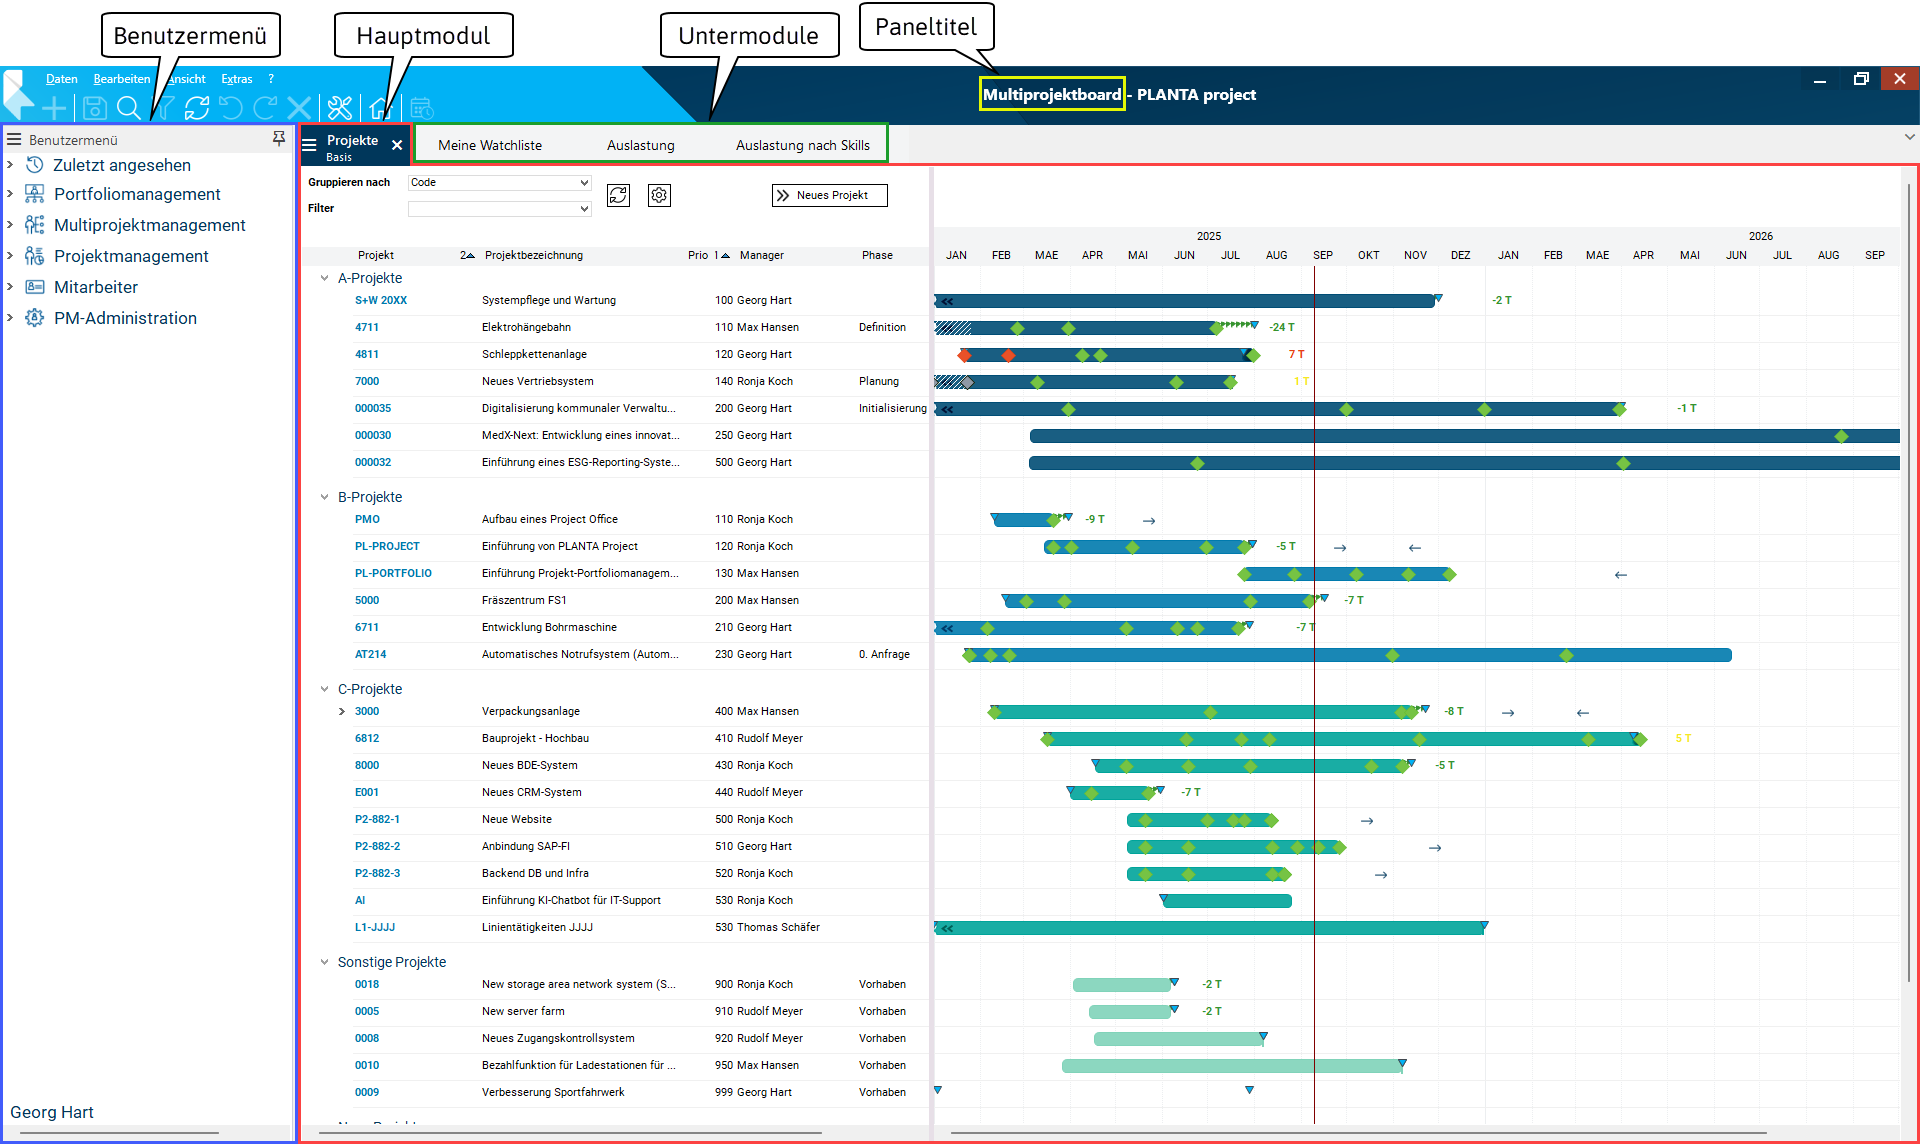
Task: Close the Projekte Basis module tab
Action: pos(397,145)
